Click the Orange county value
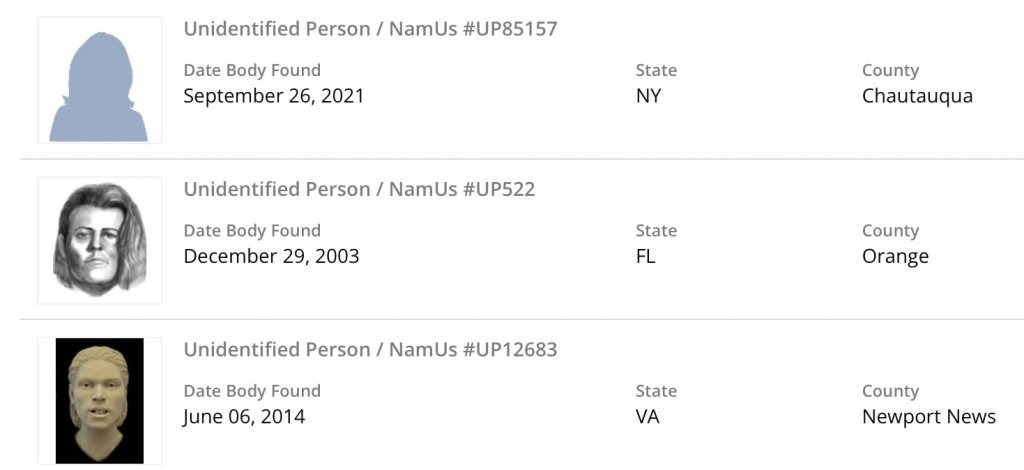The height and width of the screenshot is (470, 1024). click(x=895, y=256)
